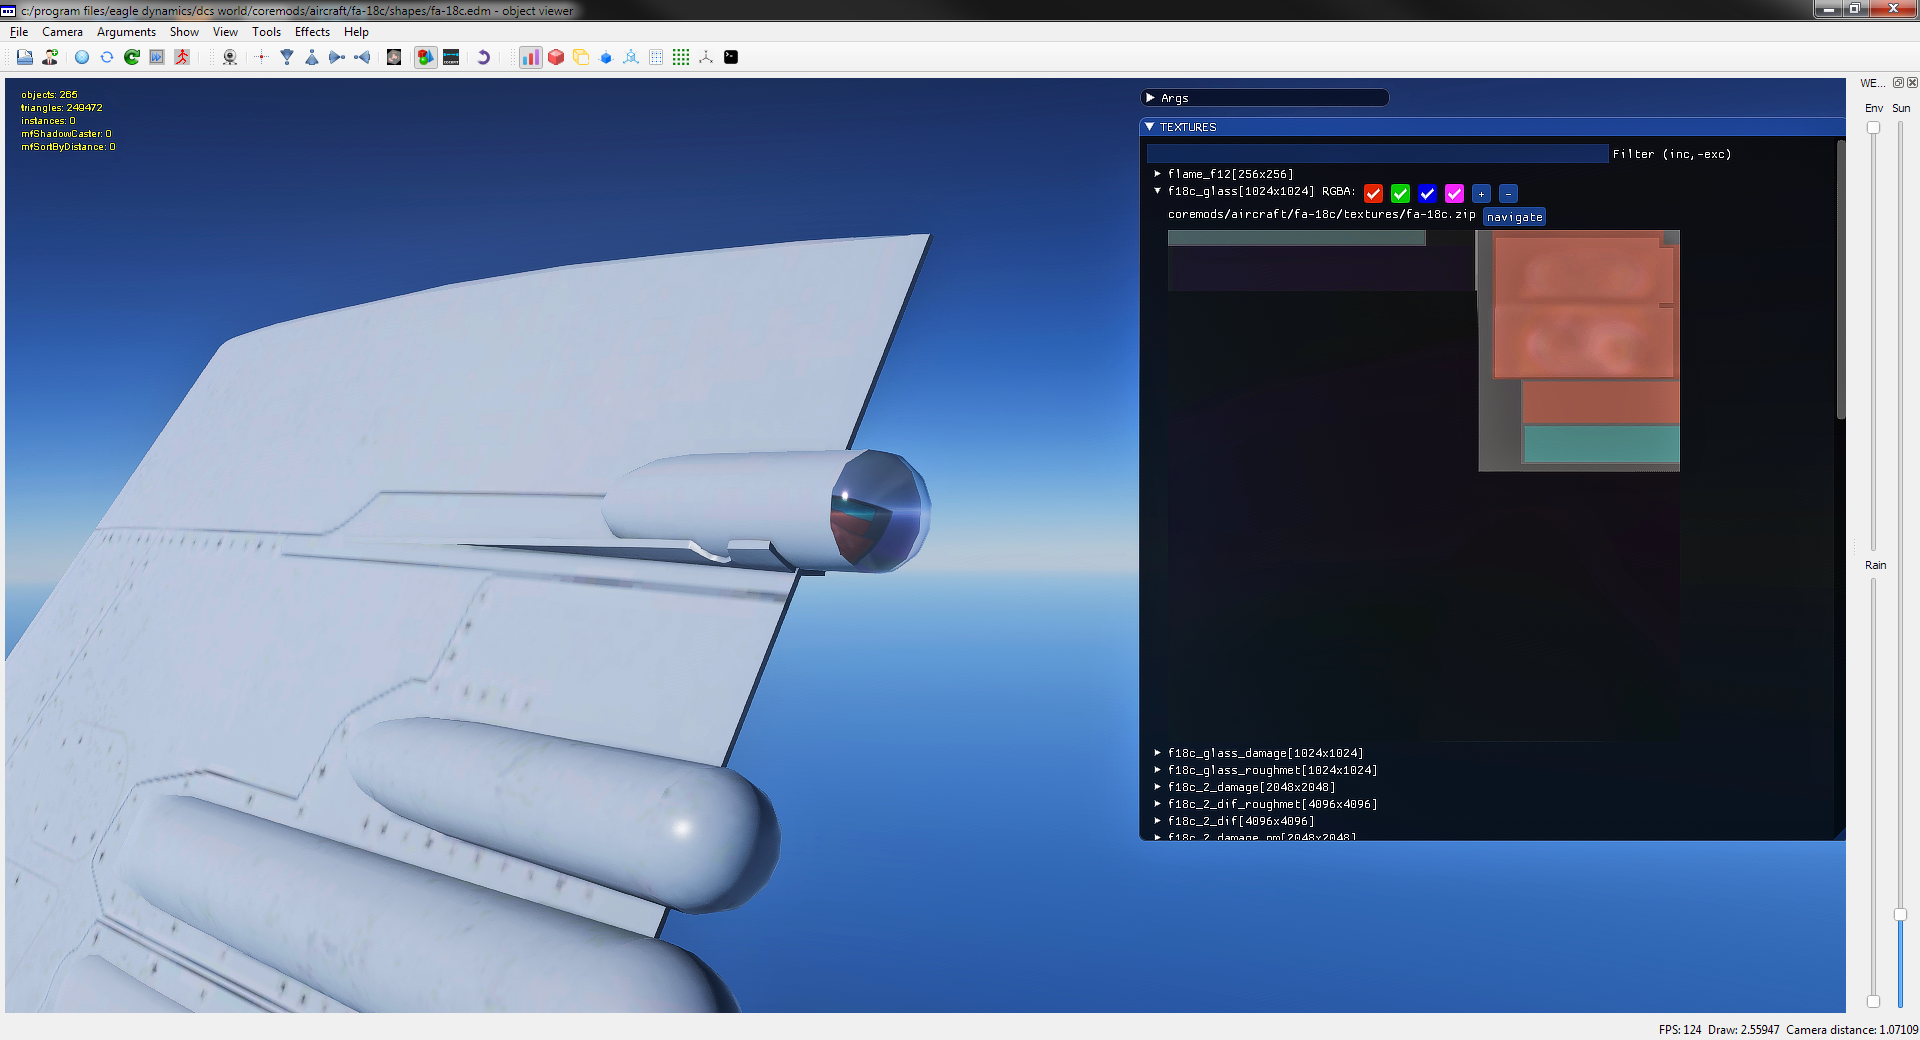Click the yellow wireframe box icon
Viewport: 1920px width, 1040px height.
tap(581, 57)
